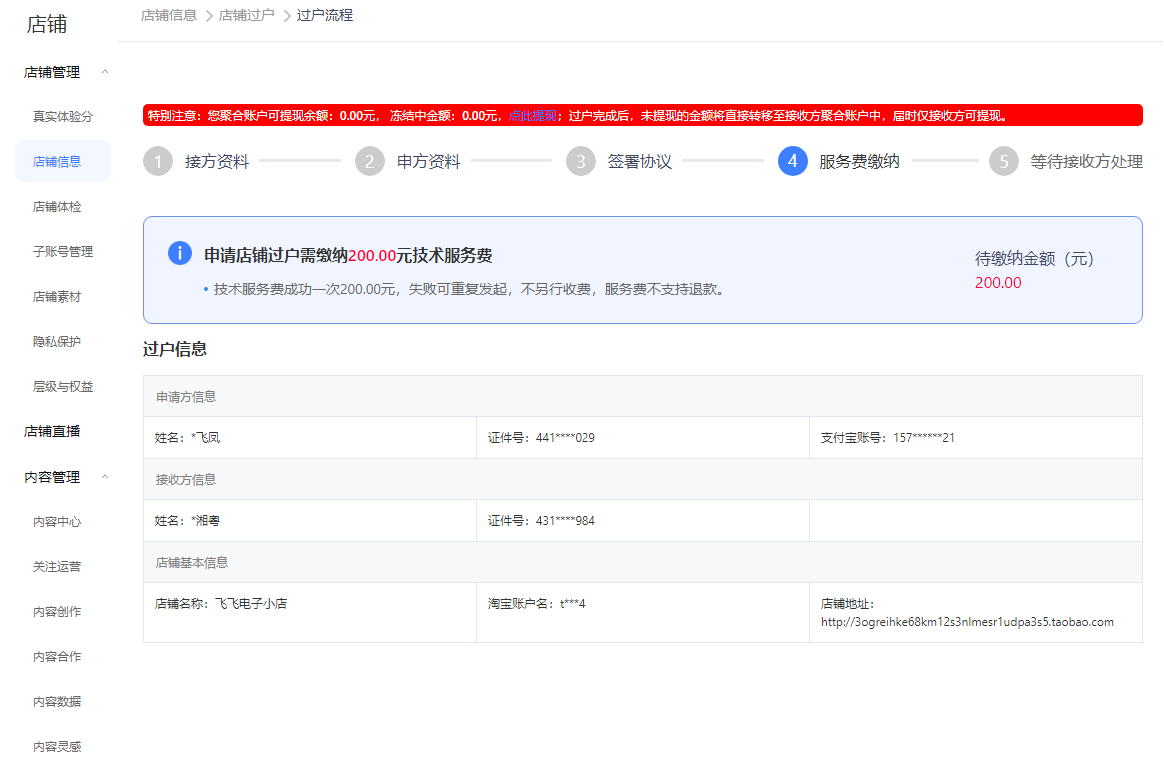The image size is (1164, 775).
Task: Collapse the 内容管理 sidebar section
Action: 105,477
